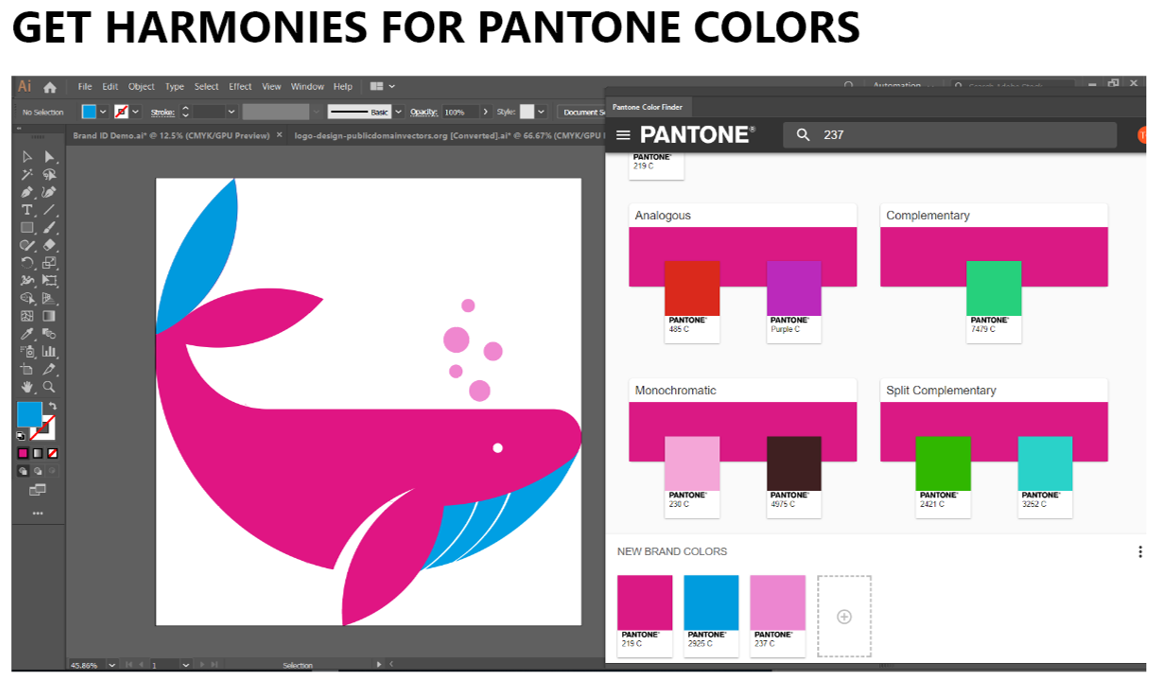Viewport: 1160px width, 686px height.
Task: Select the Free Transform tool
Action: [x=50, y=280]
